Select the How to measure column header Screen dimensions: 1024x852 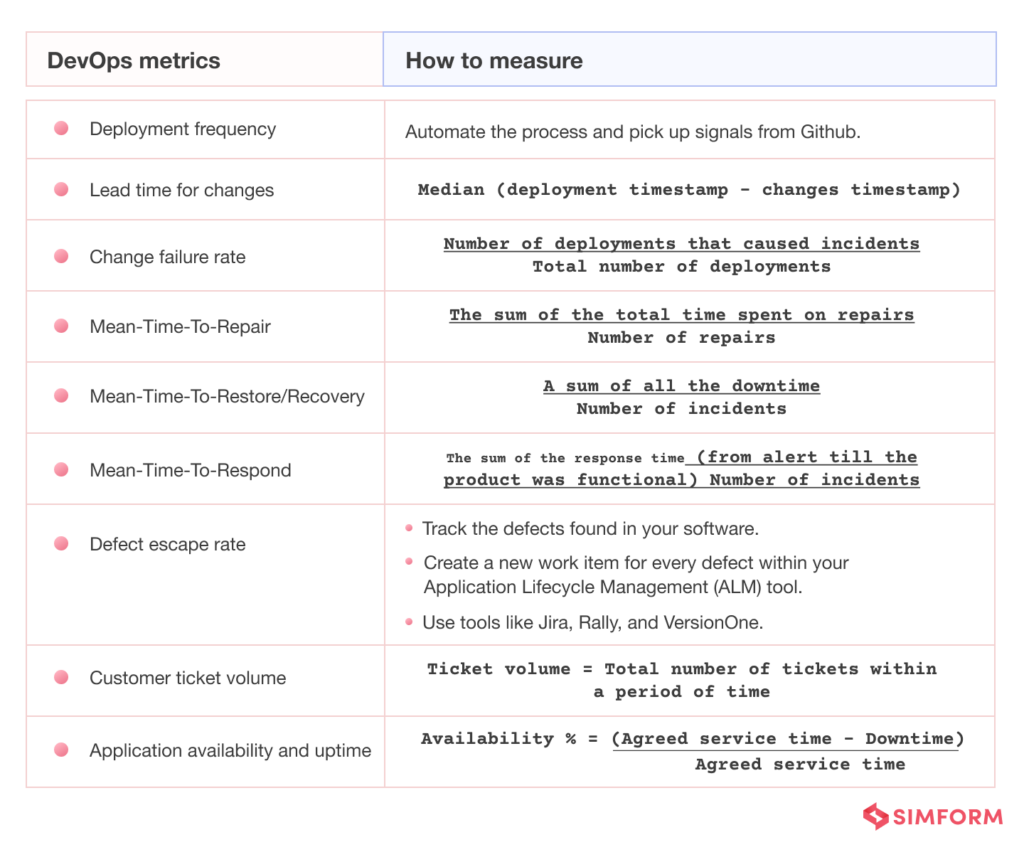493,60
